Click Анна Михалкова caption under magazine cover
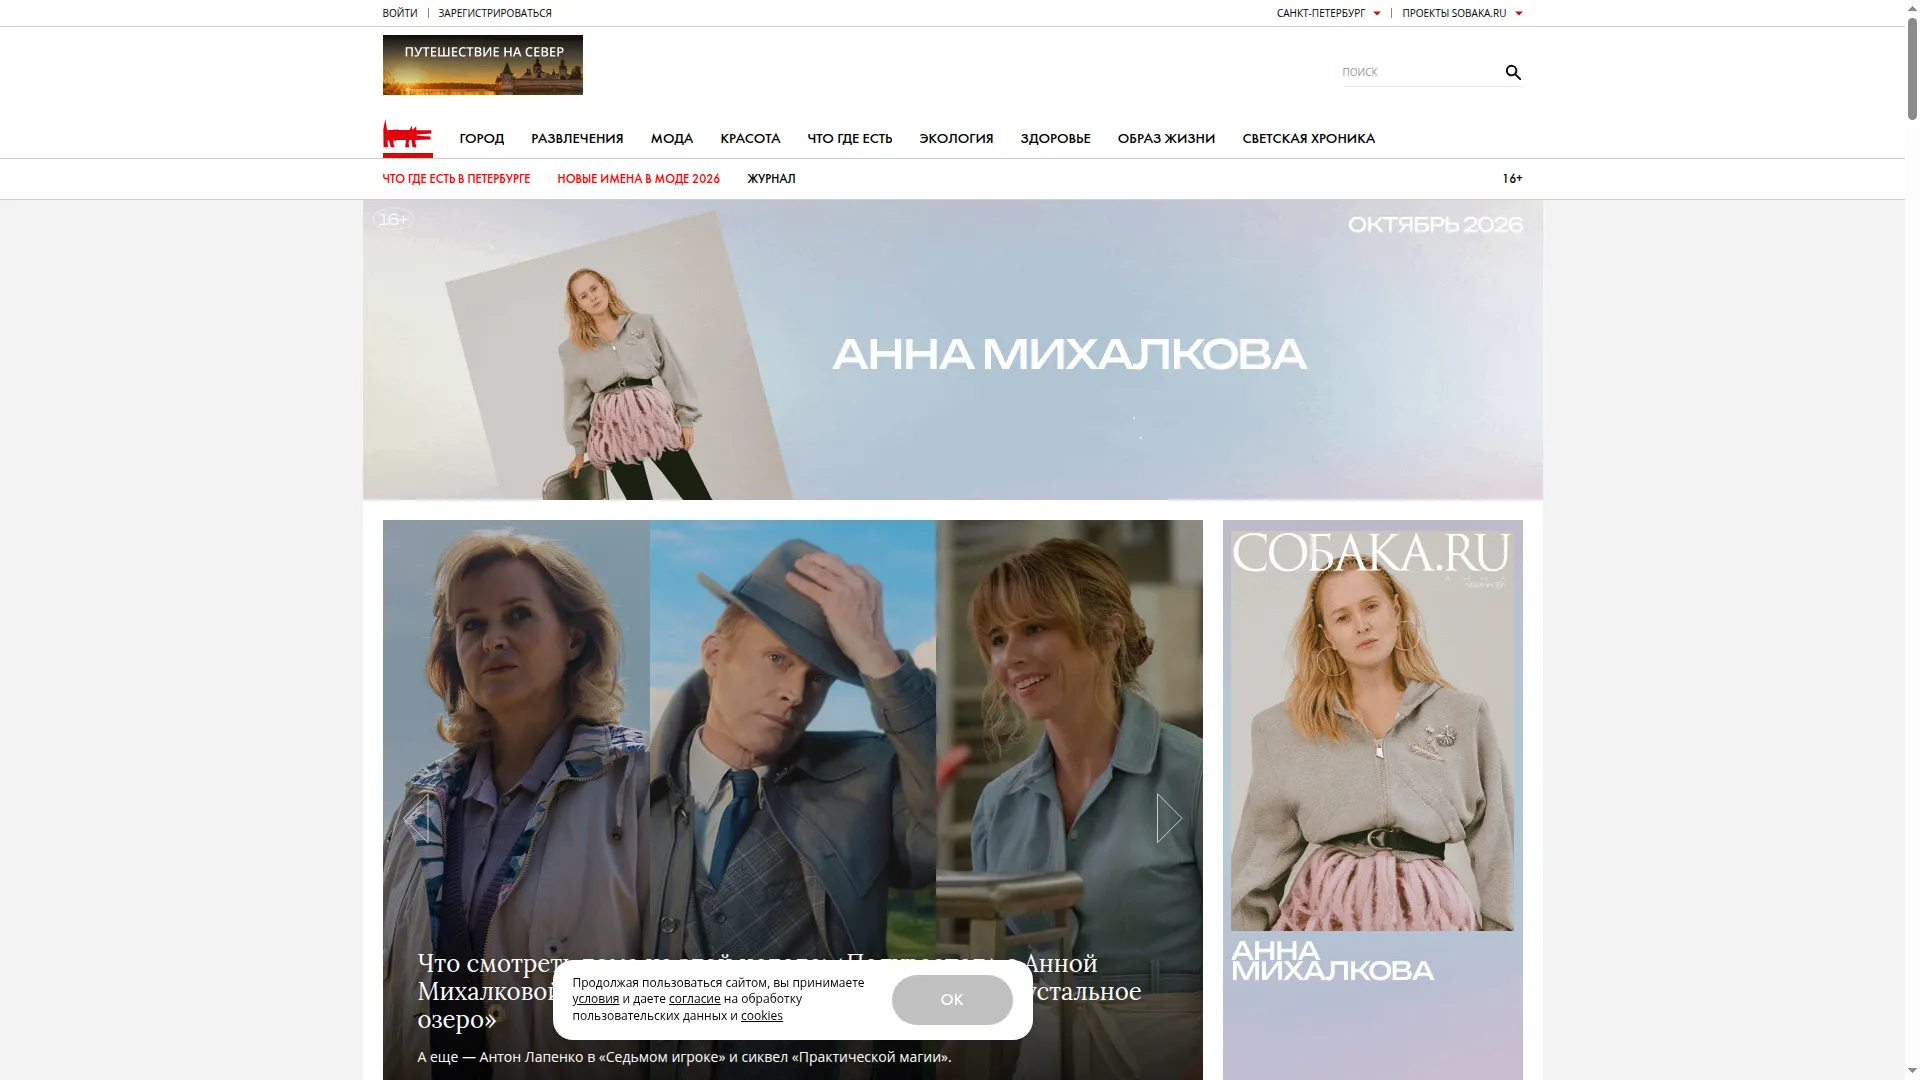 point(1332,961)
